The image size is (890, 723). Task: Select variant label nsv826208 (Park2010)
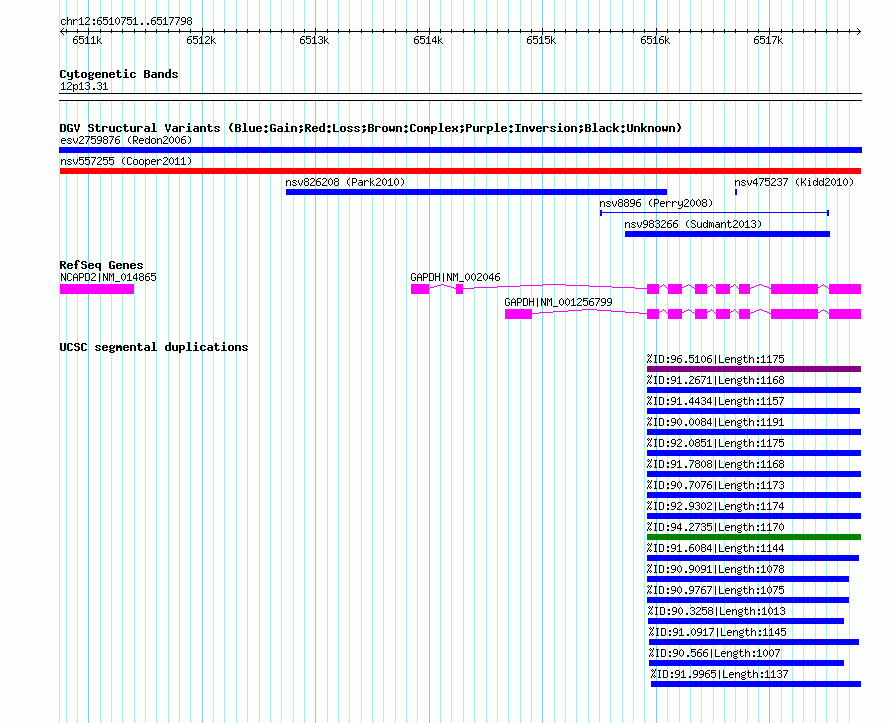click(x=345, y=182)
